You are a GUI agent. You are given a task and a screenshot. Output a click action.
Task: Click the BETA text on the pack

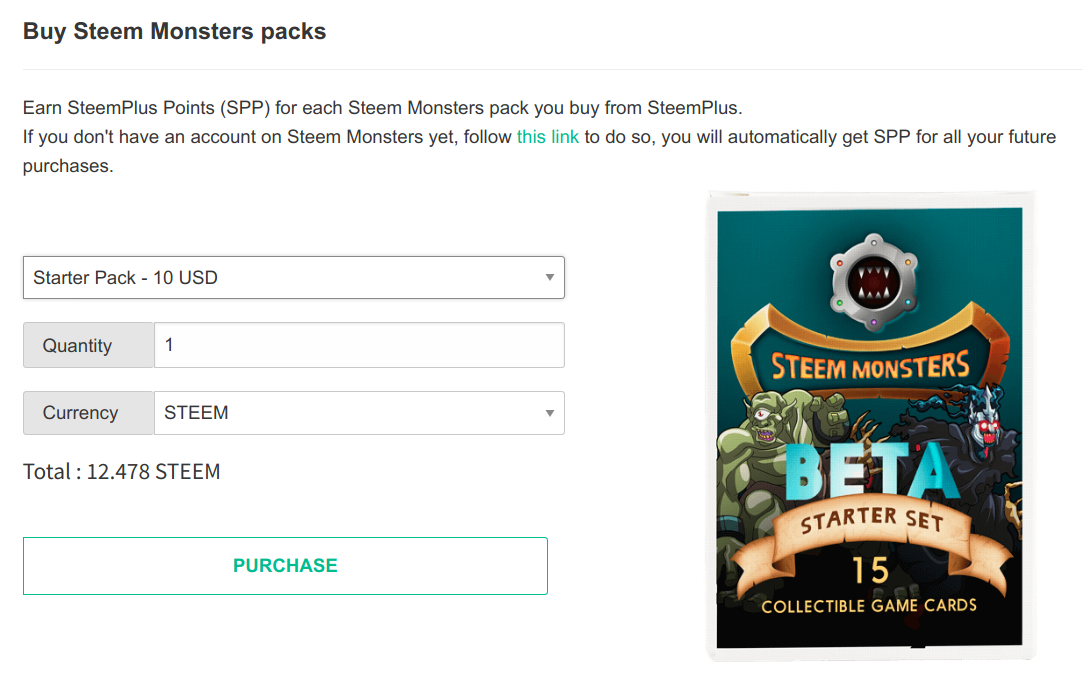pyautogui.click(x=872, y=471)
